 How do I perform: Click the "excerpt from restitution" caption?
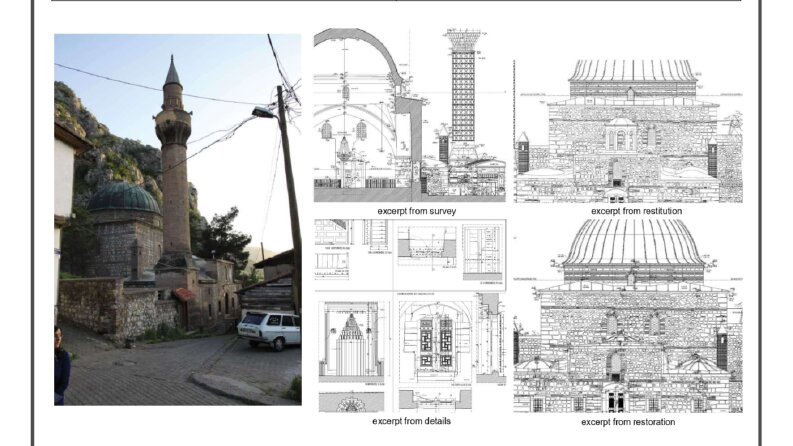pyautogui.click(x=636, y=211)
